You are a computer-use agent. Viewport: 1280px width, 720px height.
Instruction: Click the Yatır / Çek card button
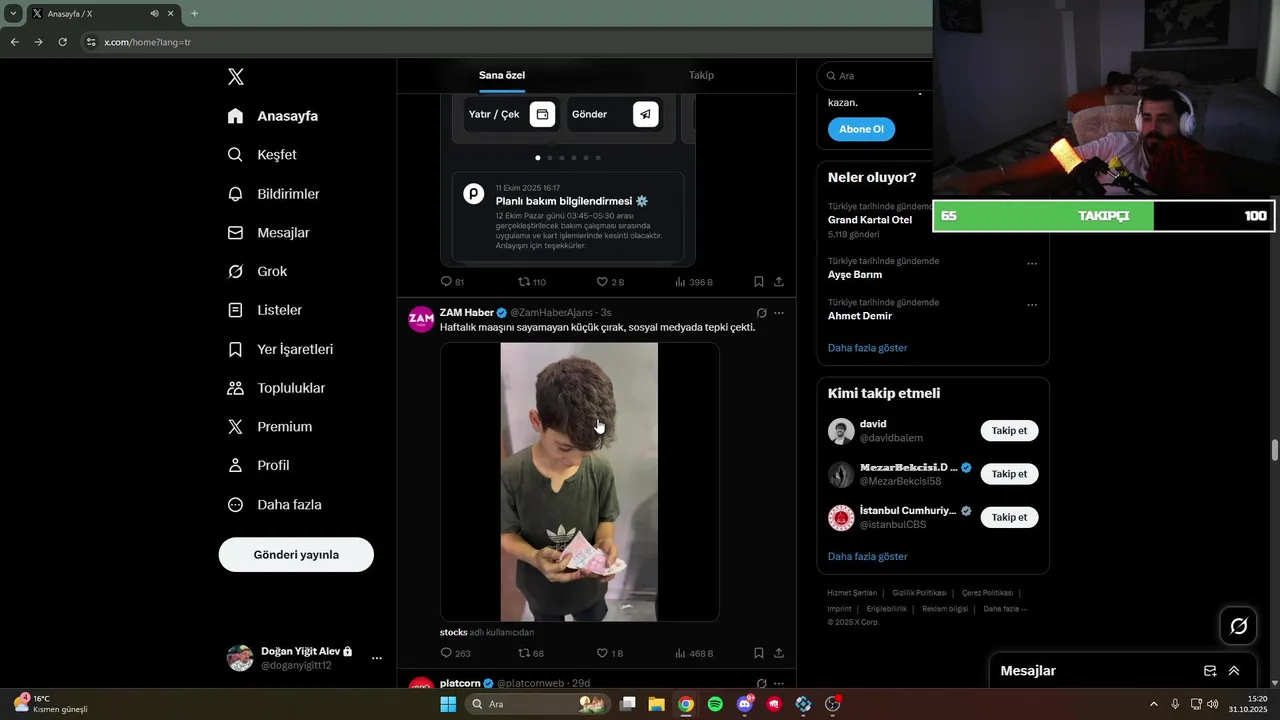point(511,114)
